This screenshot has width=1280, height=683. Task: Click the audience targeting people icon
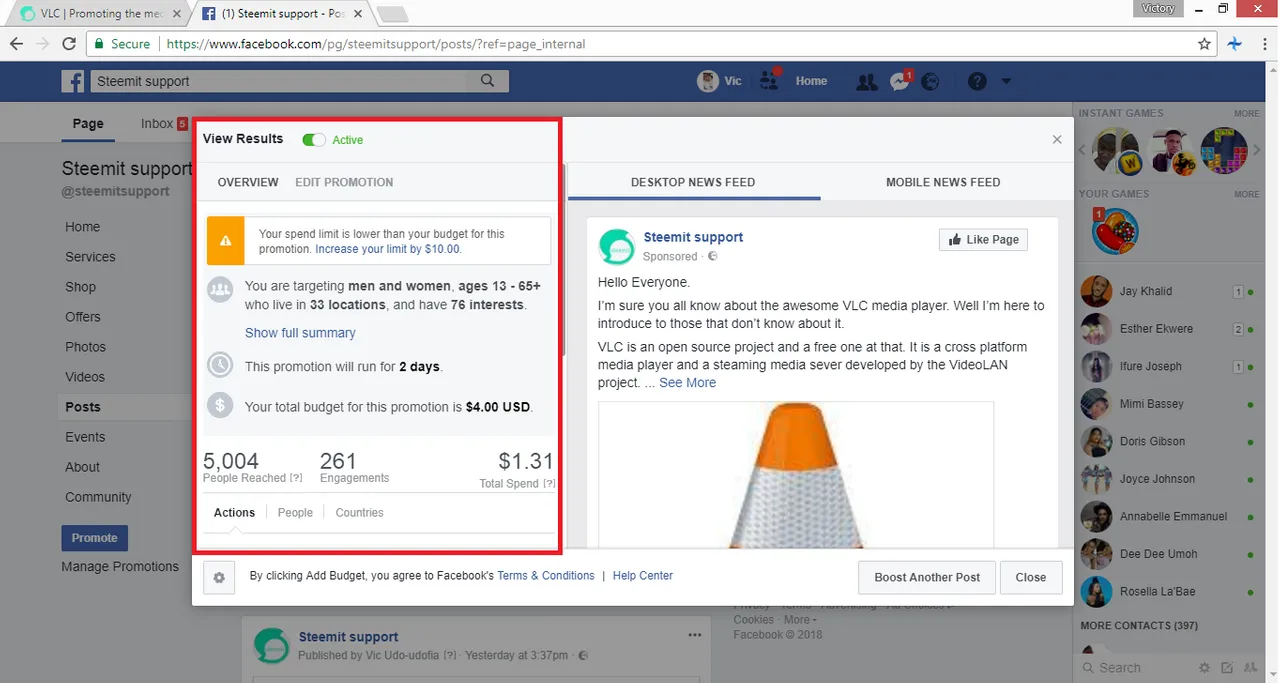[219, 290]
